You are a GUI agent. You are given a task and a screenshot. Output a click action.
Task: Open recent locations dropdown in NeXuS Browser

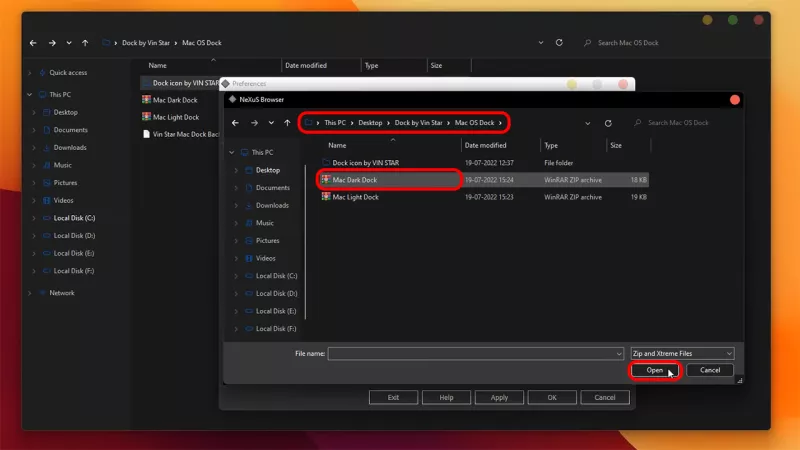coord(271,123)
